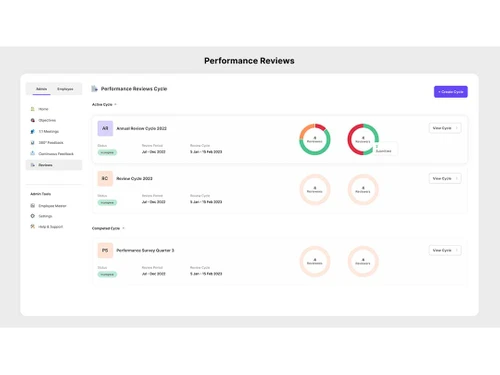Click the Help & Support icon
500x375 pixels.
click(32, 226)
